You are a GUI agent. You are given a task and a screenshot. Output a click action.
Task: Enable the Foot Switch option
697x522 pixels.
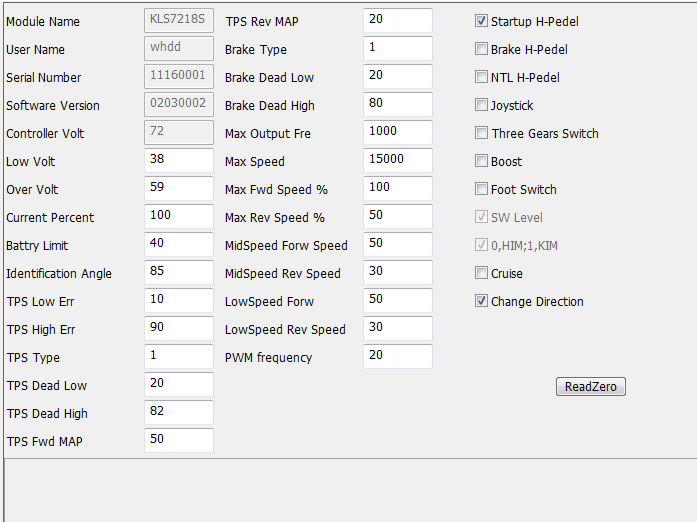(x=482, y=189)
